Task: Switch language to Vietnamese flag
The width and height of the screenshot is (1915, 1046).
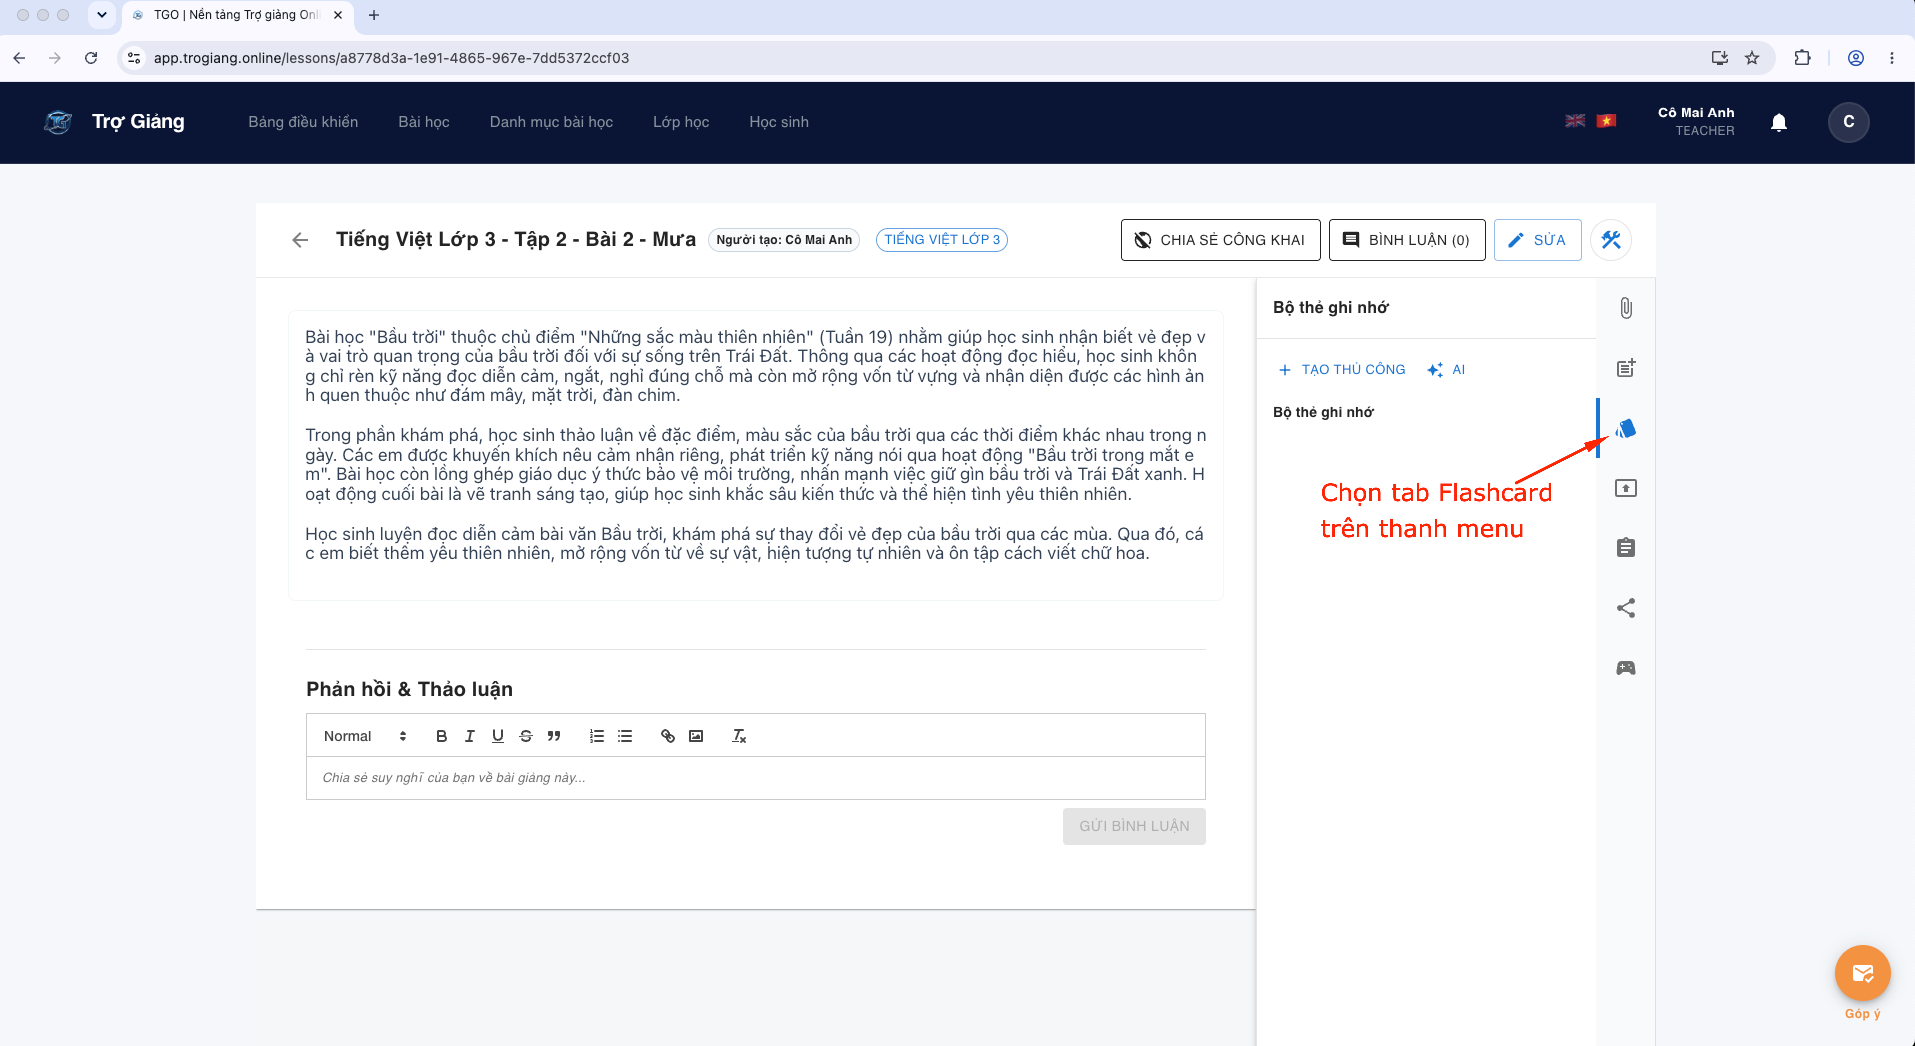Action: tap(1607, 121)
